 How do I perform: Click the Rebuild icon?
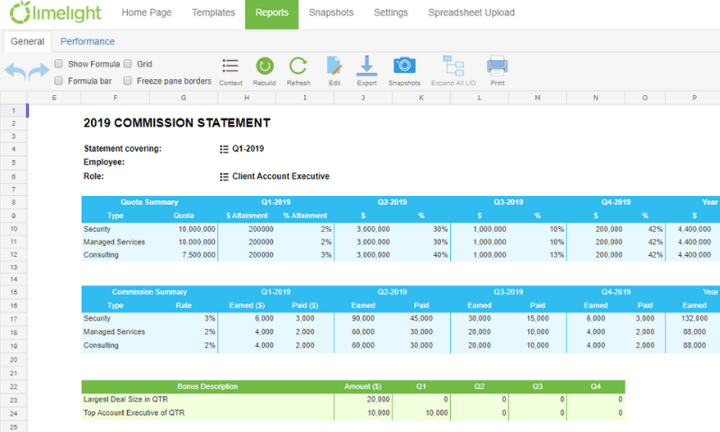pos(264,66)
